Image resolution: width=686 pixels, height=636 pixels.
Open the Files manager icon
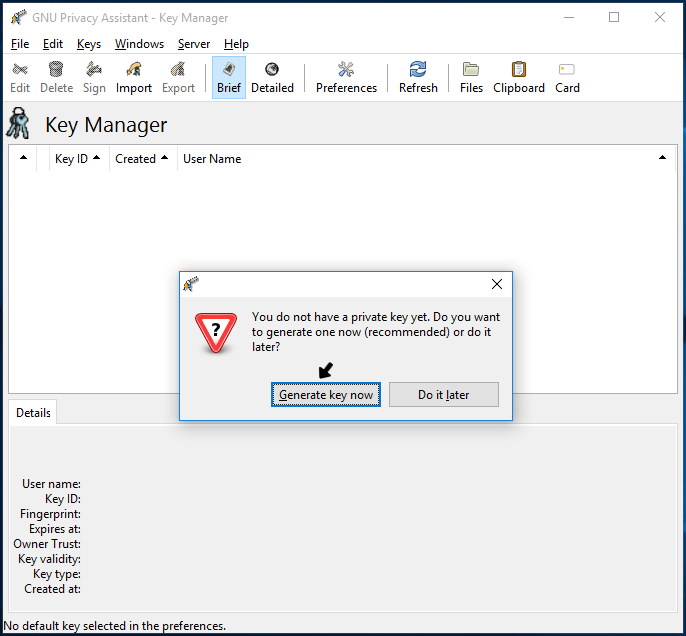(x=471, y=77)
